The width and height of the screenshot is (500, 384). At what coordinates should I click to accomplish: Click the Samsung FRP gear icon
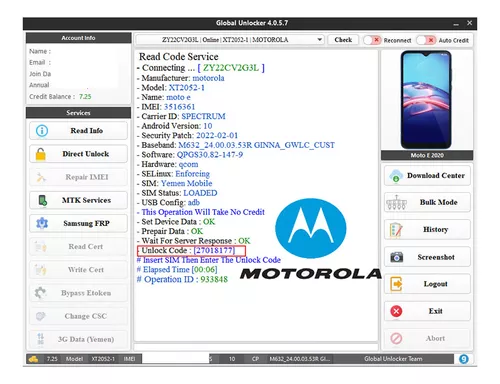(x=42, y=223)
